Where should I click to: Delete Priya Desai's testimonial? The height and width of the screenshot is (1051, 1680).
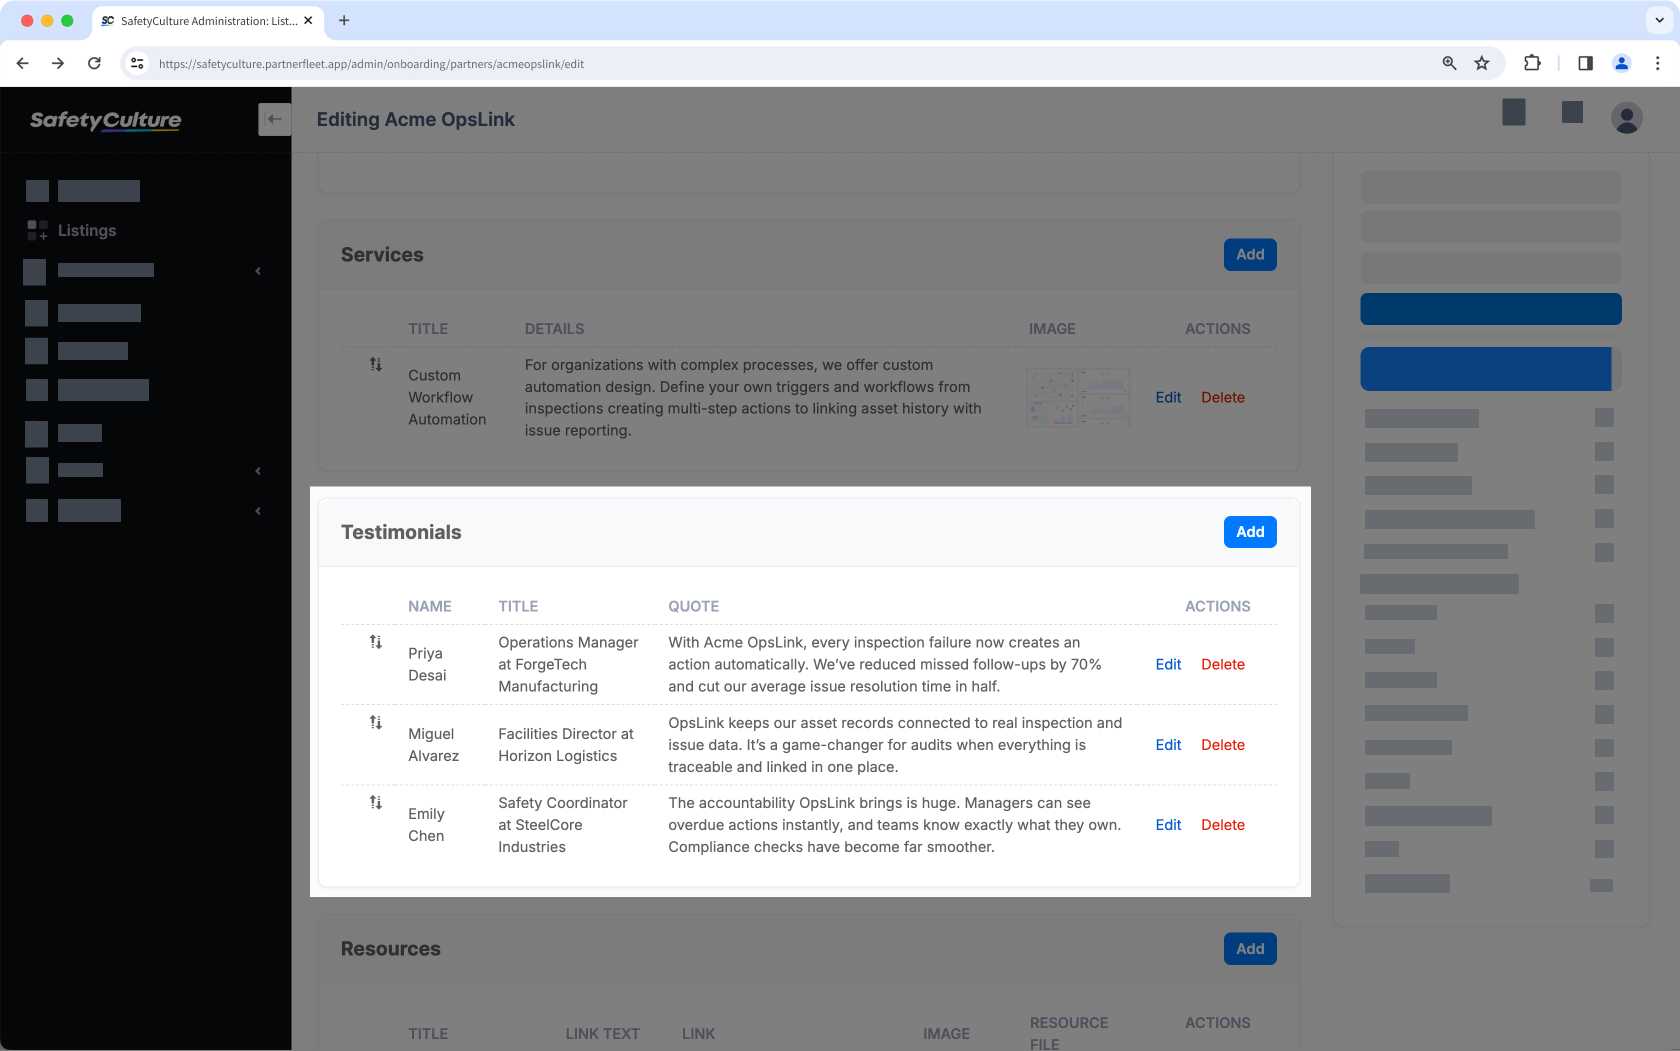pyautogui.click(x=1223, y=664)
